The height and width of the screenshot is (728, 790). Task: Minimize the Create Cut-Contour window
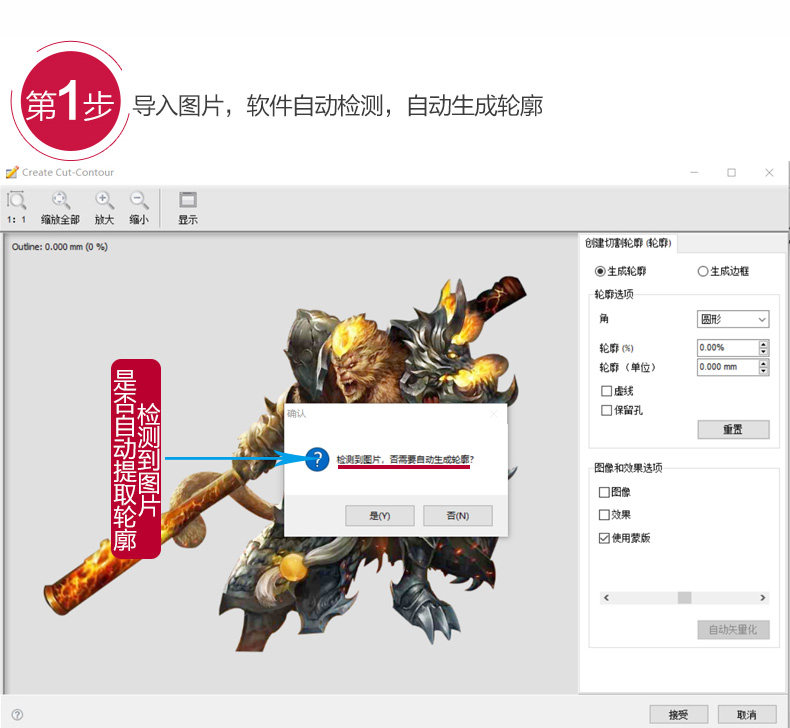tap(694, 172)
